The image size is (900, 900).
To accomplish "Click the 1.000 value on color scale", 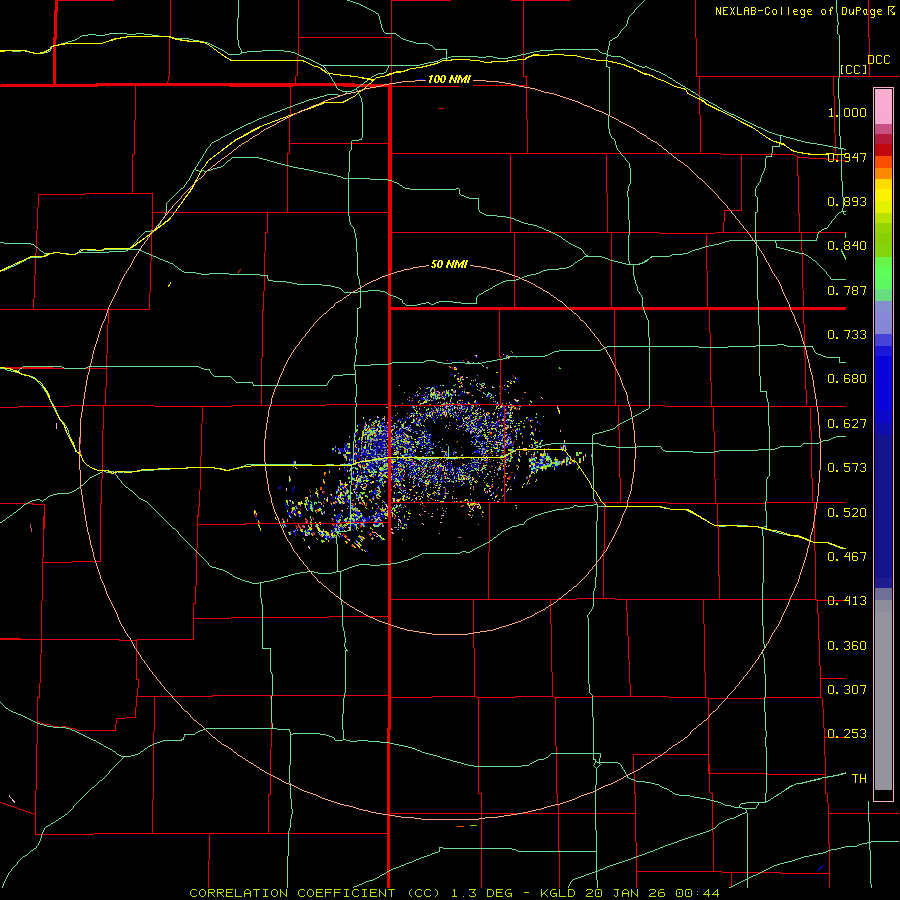I will [x=847, y=112].
